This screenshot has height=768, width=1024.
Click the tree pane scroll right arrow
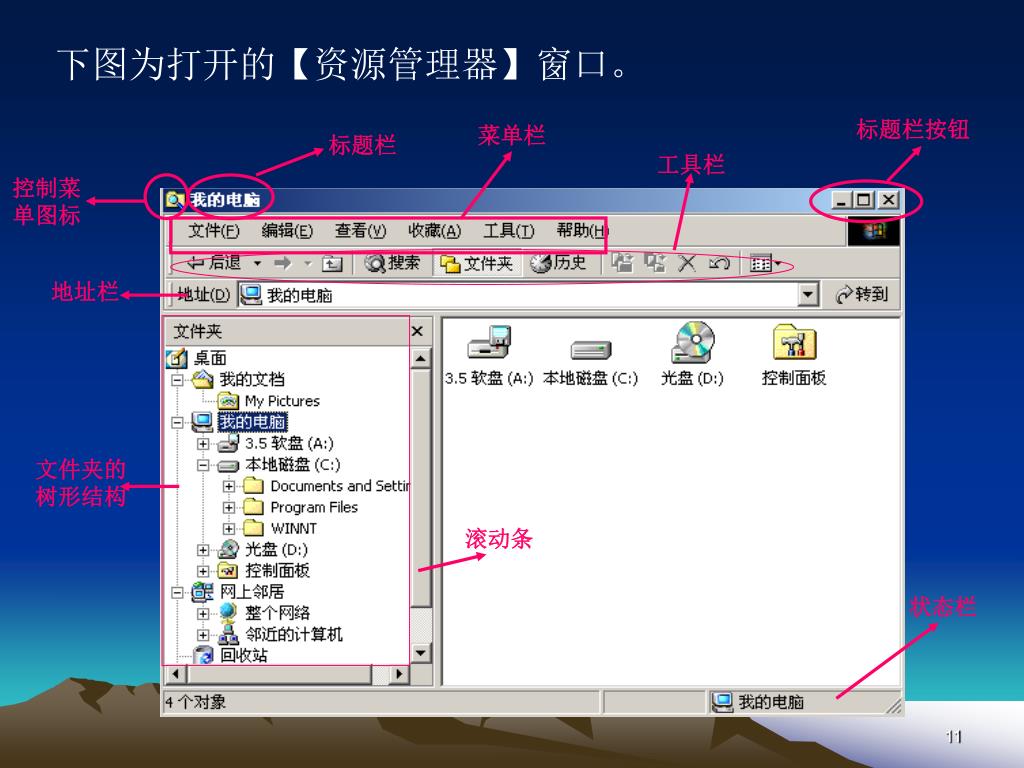point(399,673)
